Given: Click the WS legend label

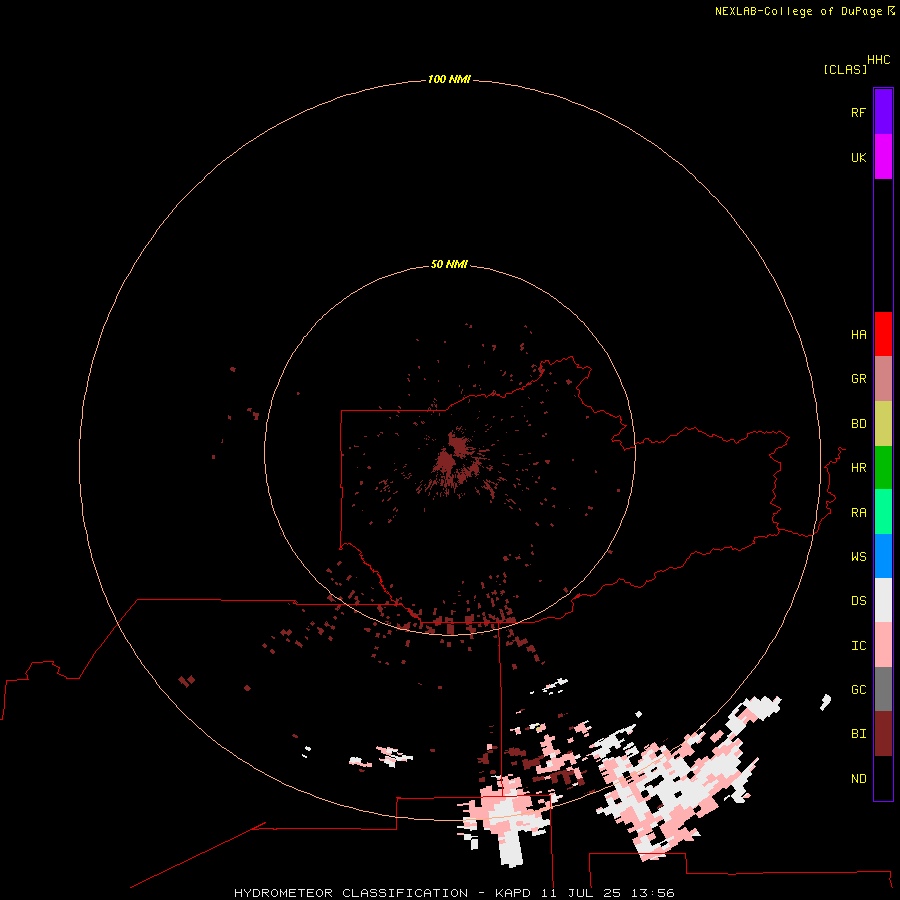Looking at the screenshot, I should [859, 556].
